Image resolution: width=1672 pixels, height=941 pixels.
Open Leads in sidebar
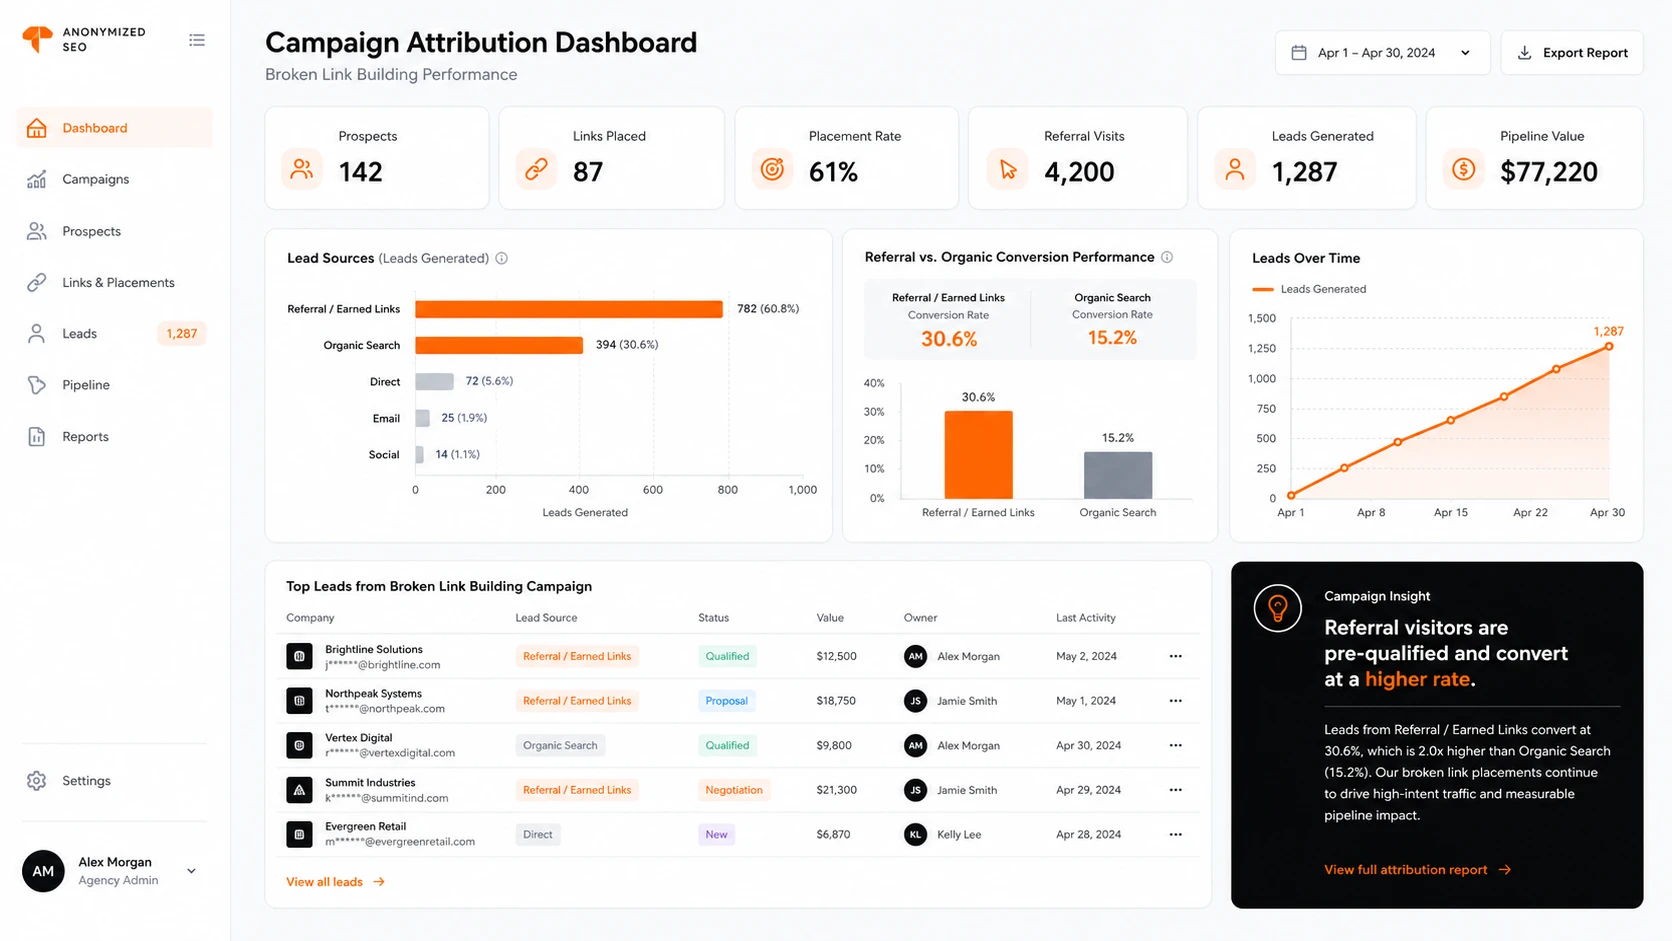tap(114, 333)
